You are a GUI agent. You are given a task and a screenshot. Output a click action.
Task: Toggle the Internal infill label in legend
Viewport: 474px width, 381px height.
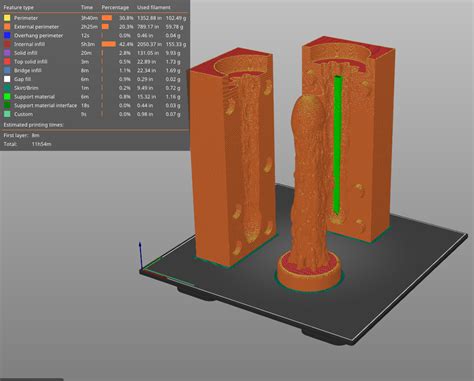click(x=29, y=44)
